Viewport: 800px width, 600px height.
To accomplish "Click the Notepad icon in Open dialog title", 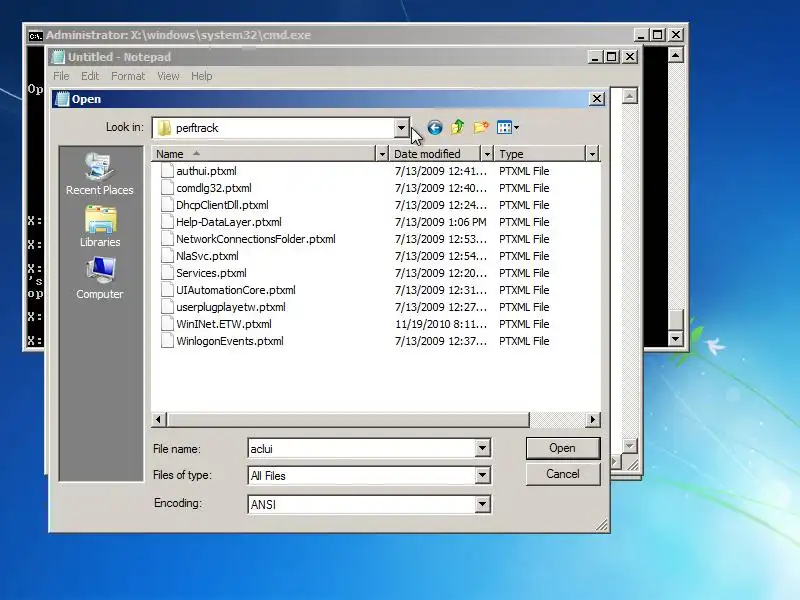I will [62, 99].
